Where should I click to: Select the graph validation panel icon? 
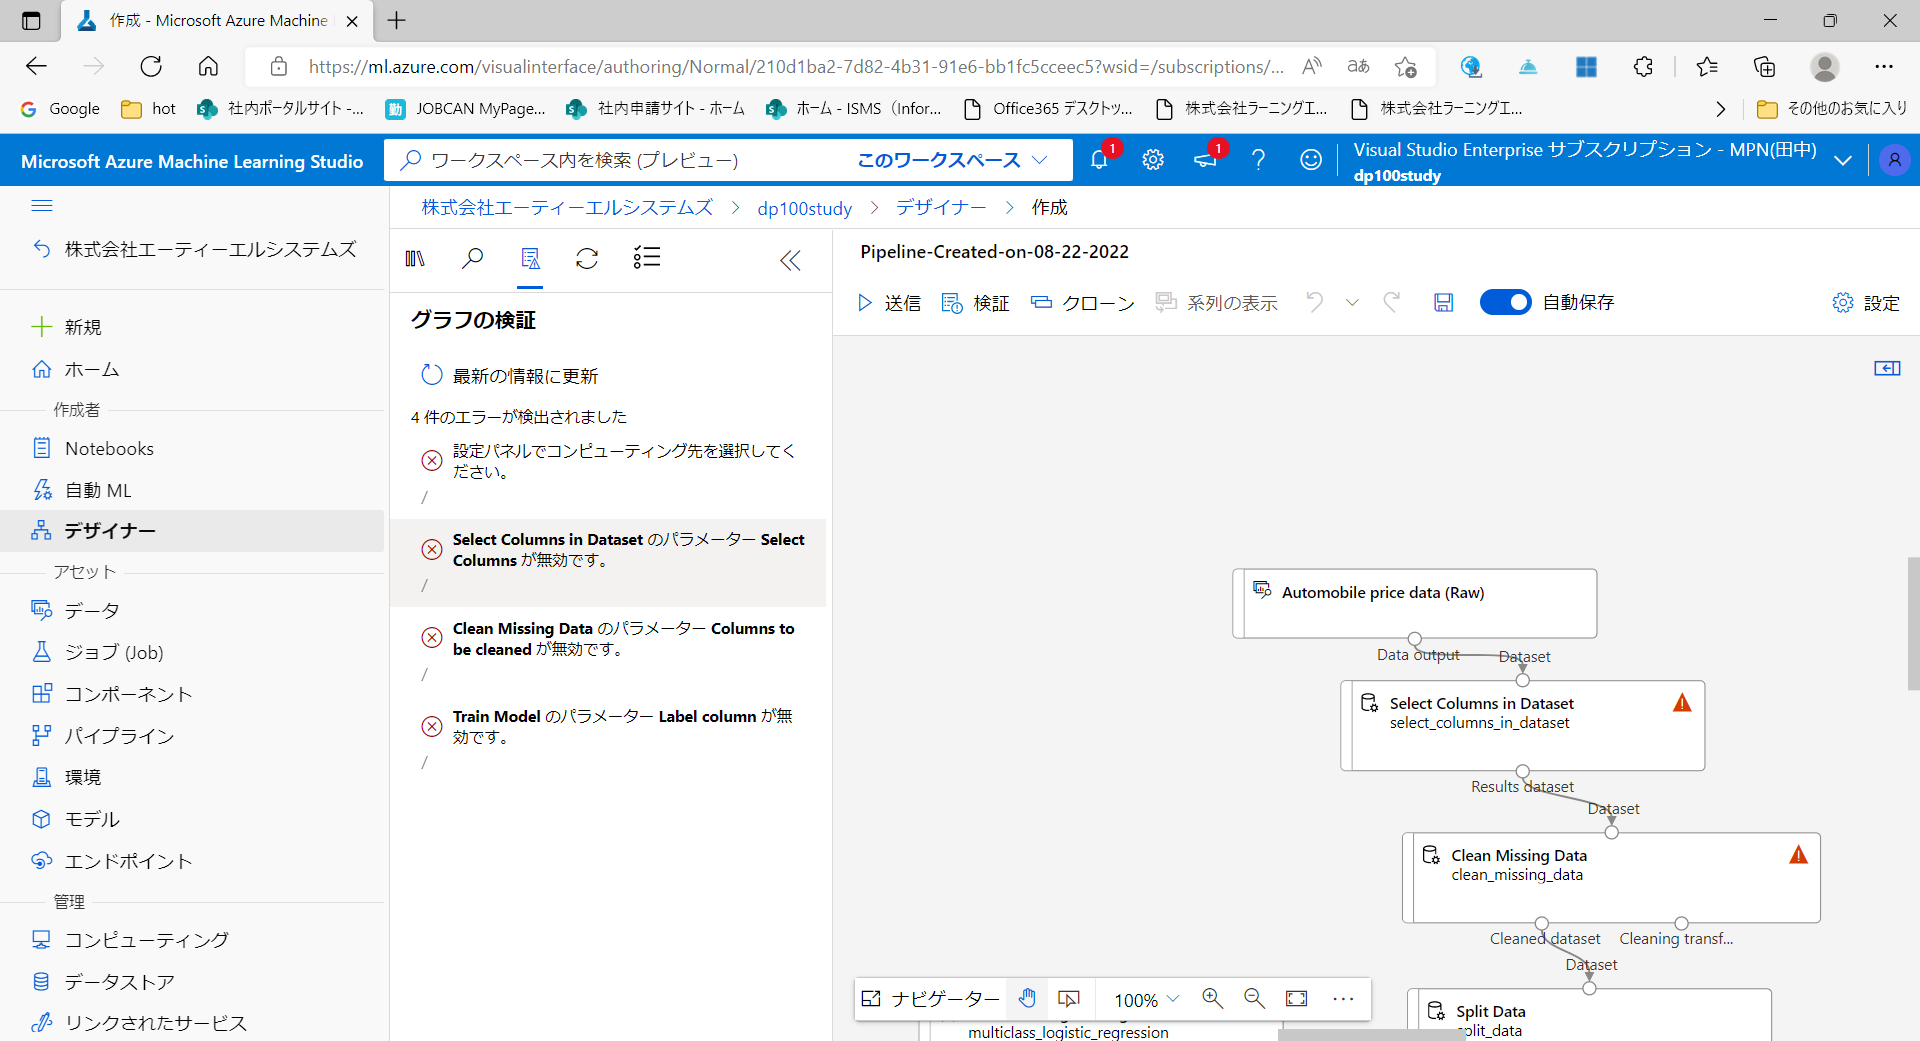pyautogui.click(x=530, y=259)
